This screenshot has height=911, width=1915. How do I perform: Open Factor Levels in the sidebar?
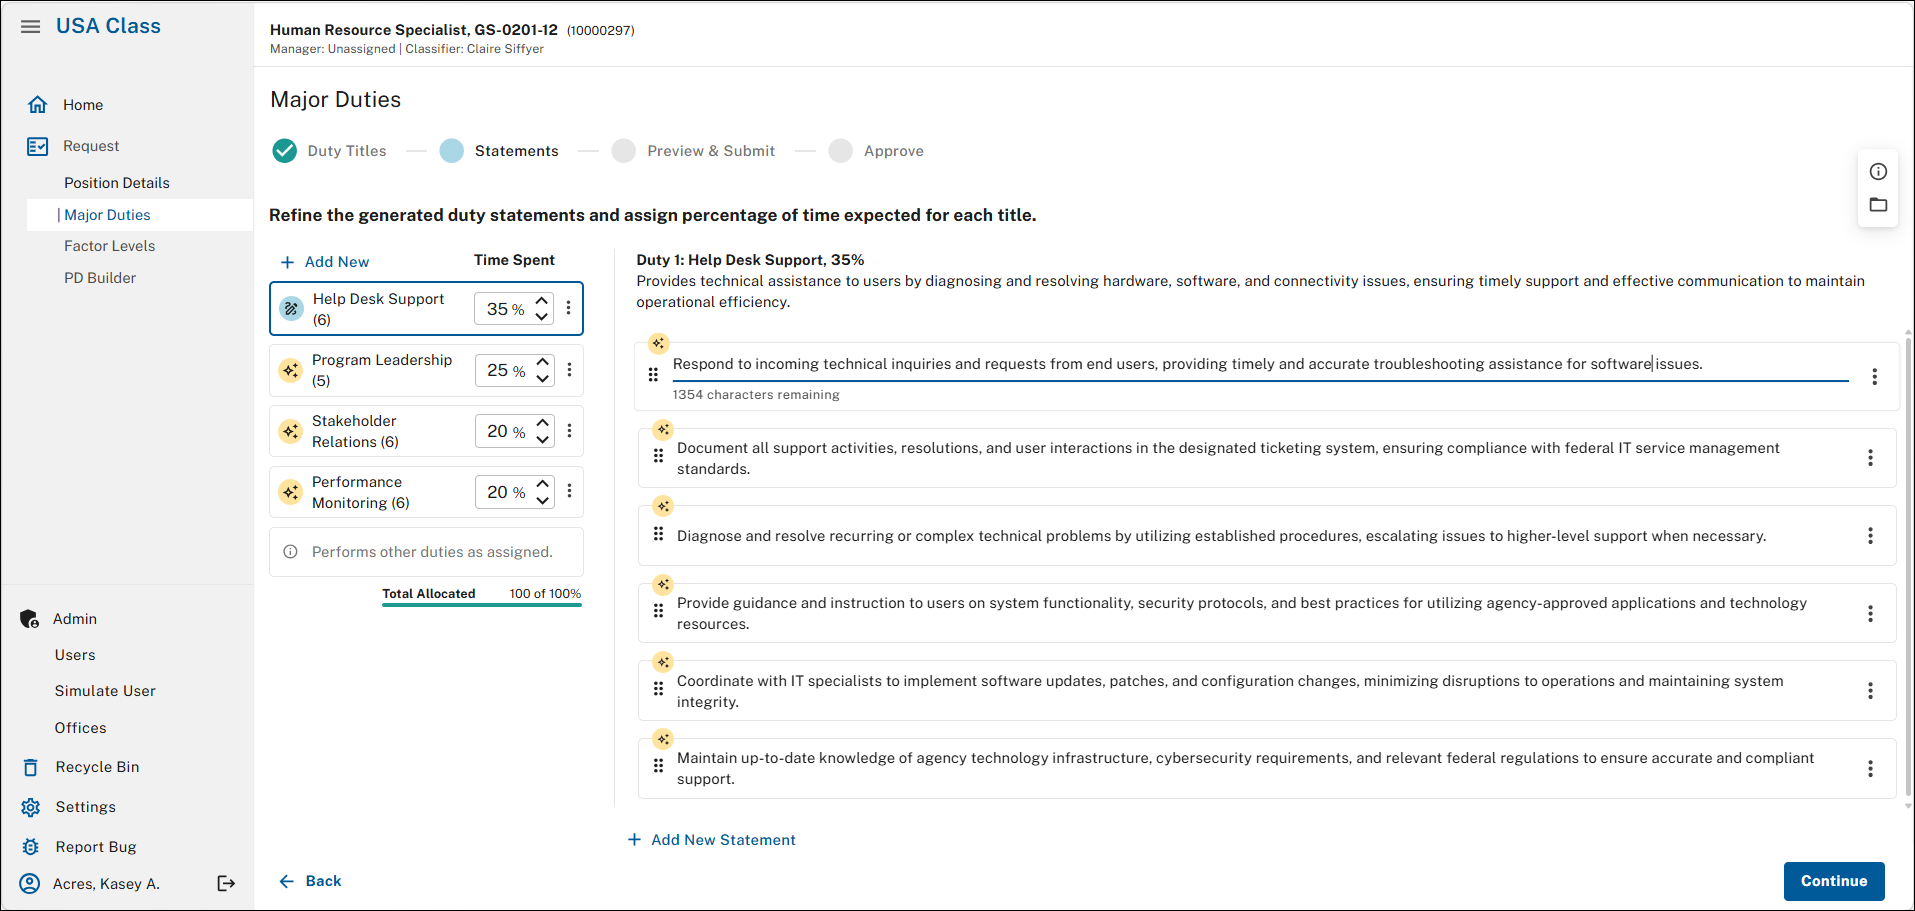point(110,246)
